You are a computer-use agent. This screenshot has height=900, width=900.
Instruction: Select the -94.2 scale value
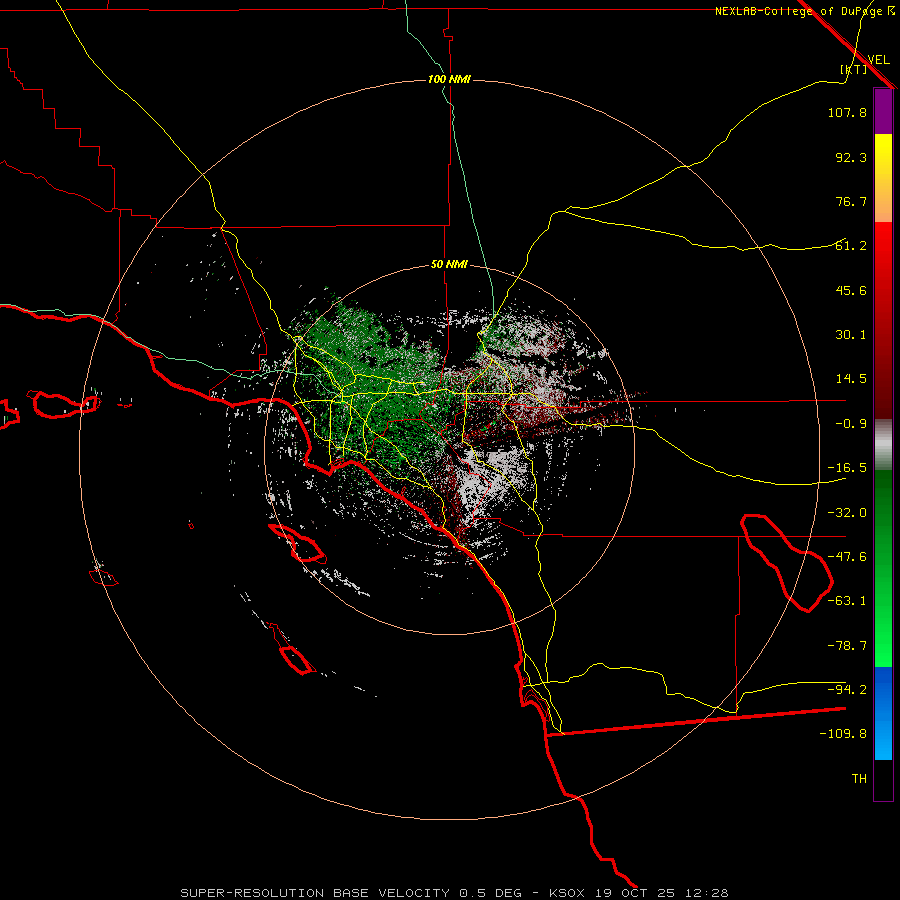click(847, 690)
